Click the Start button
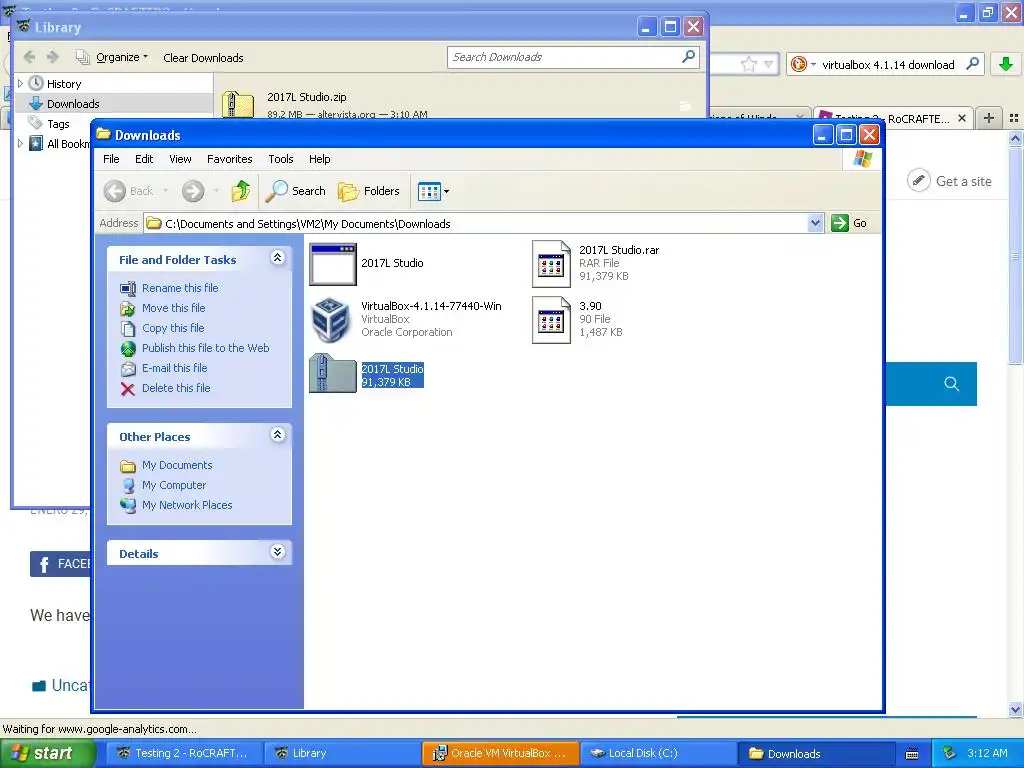Image resolution: width=1024 pixels, height=768 pixels. click(x=48, y=753)
